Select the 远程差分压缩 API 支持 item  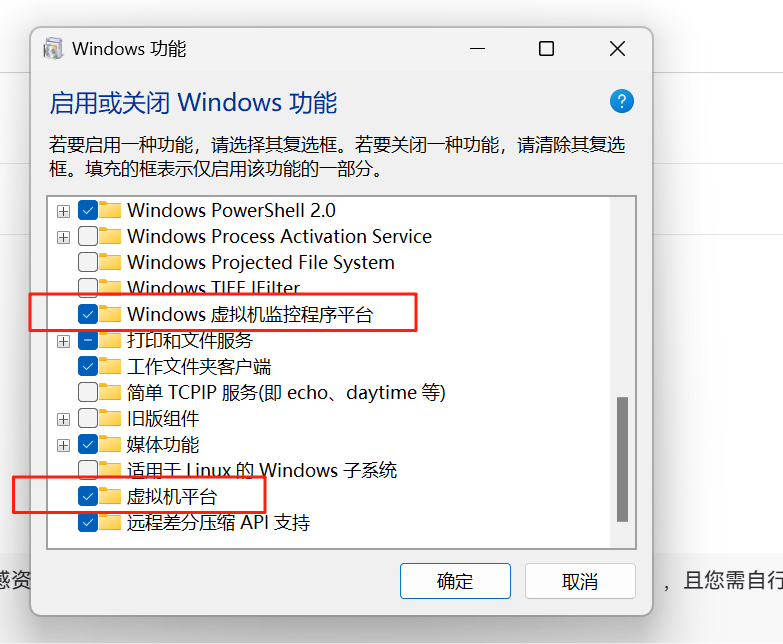[x=218, y=522]
